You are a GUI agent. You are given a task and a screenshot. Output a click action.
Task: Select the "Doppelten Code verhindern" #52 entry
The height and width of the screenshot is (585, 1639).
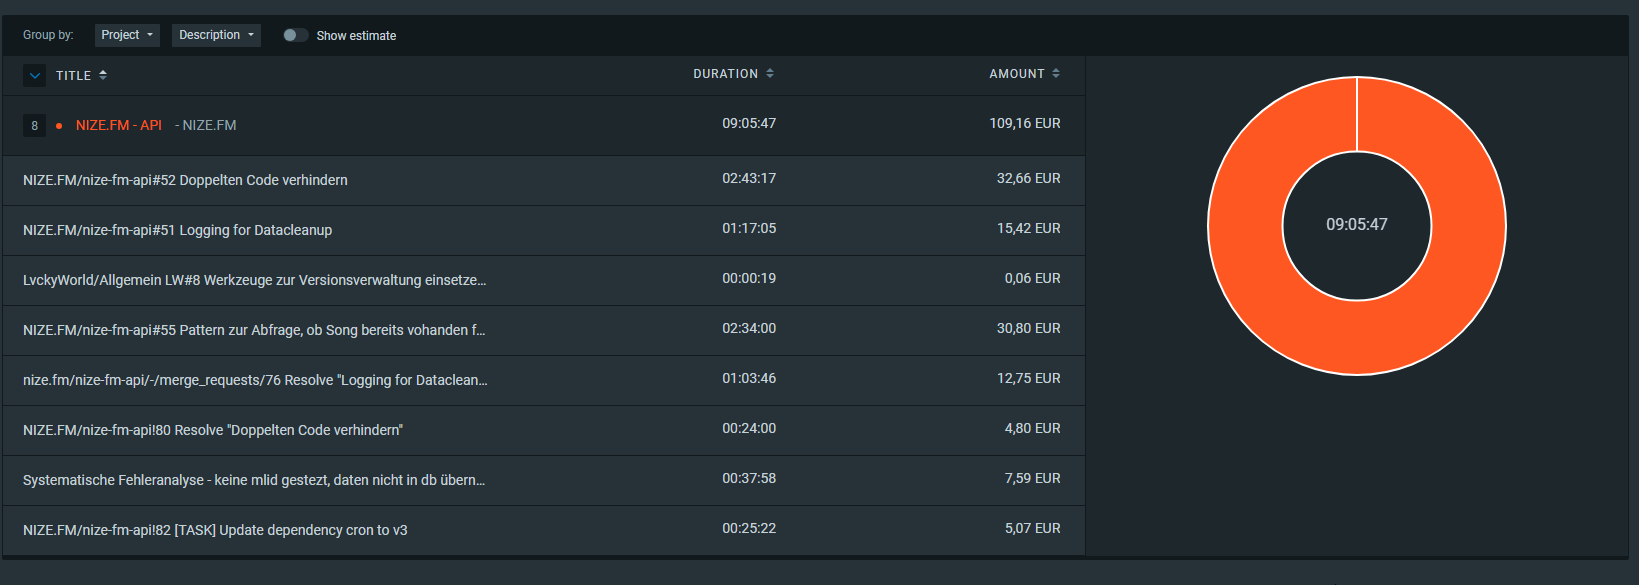185,180
